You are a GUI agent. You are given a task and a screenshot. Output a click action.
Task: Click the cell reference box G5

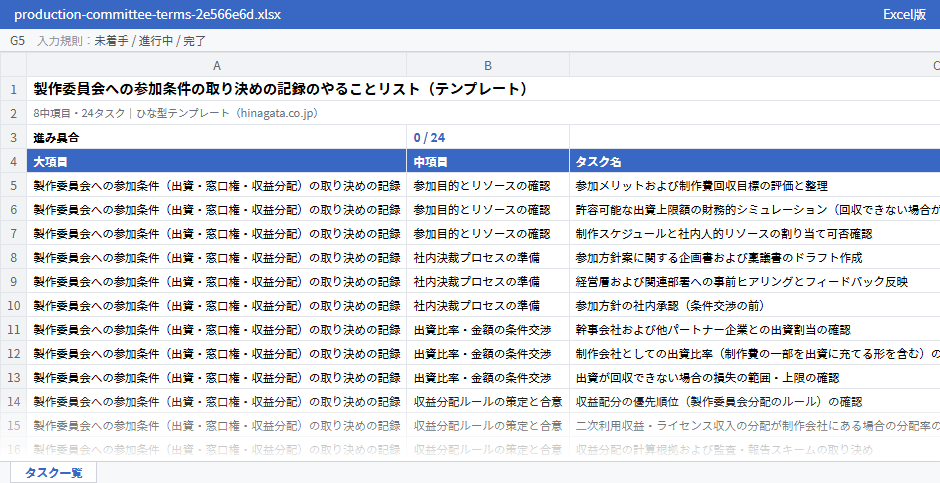coord(17,41)
